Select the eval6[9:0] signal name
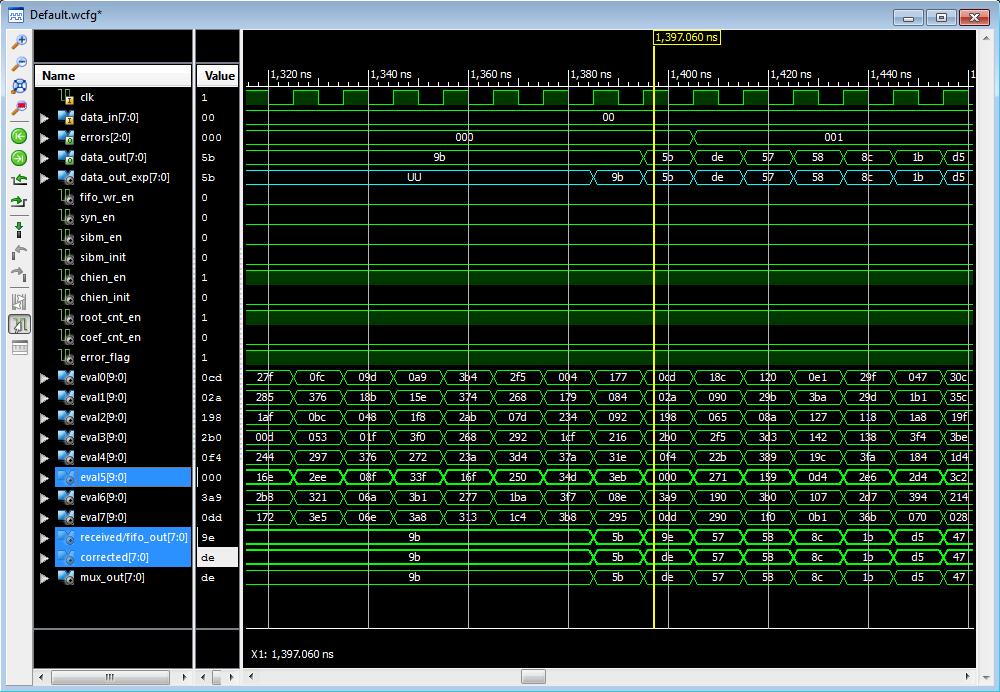The width and height of the screenshot is (1000, 692). click(x=103, y=497)
